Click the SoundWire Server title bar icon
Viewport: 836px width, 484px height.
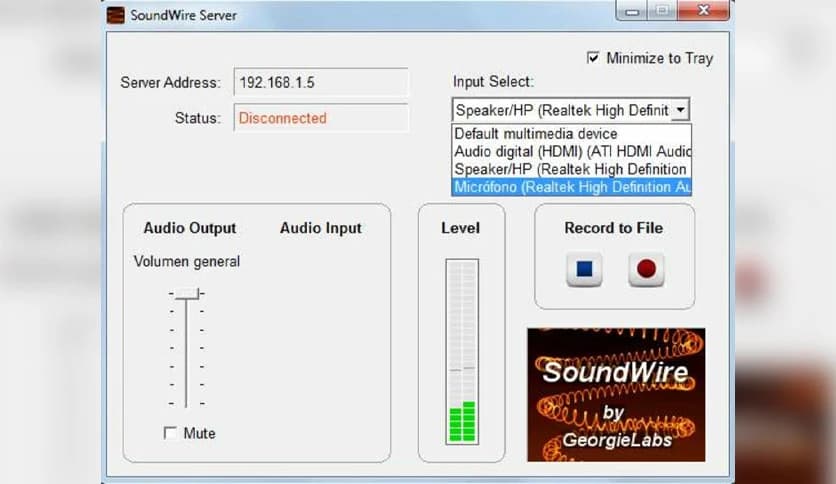116,15
